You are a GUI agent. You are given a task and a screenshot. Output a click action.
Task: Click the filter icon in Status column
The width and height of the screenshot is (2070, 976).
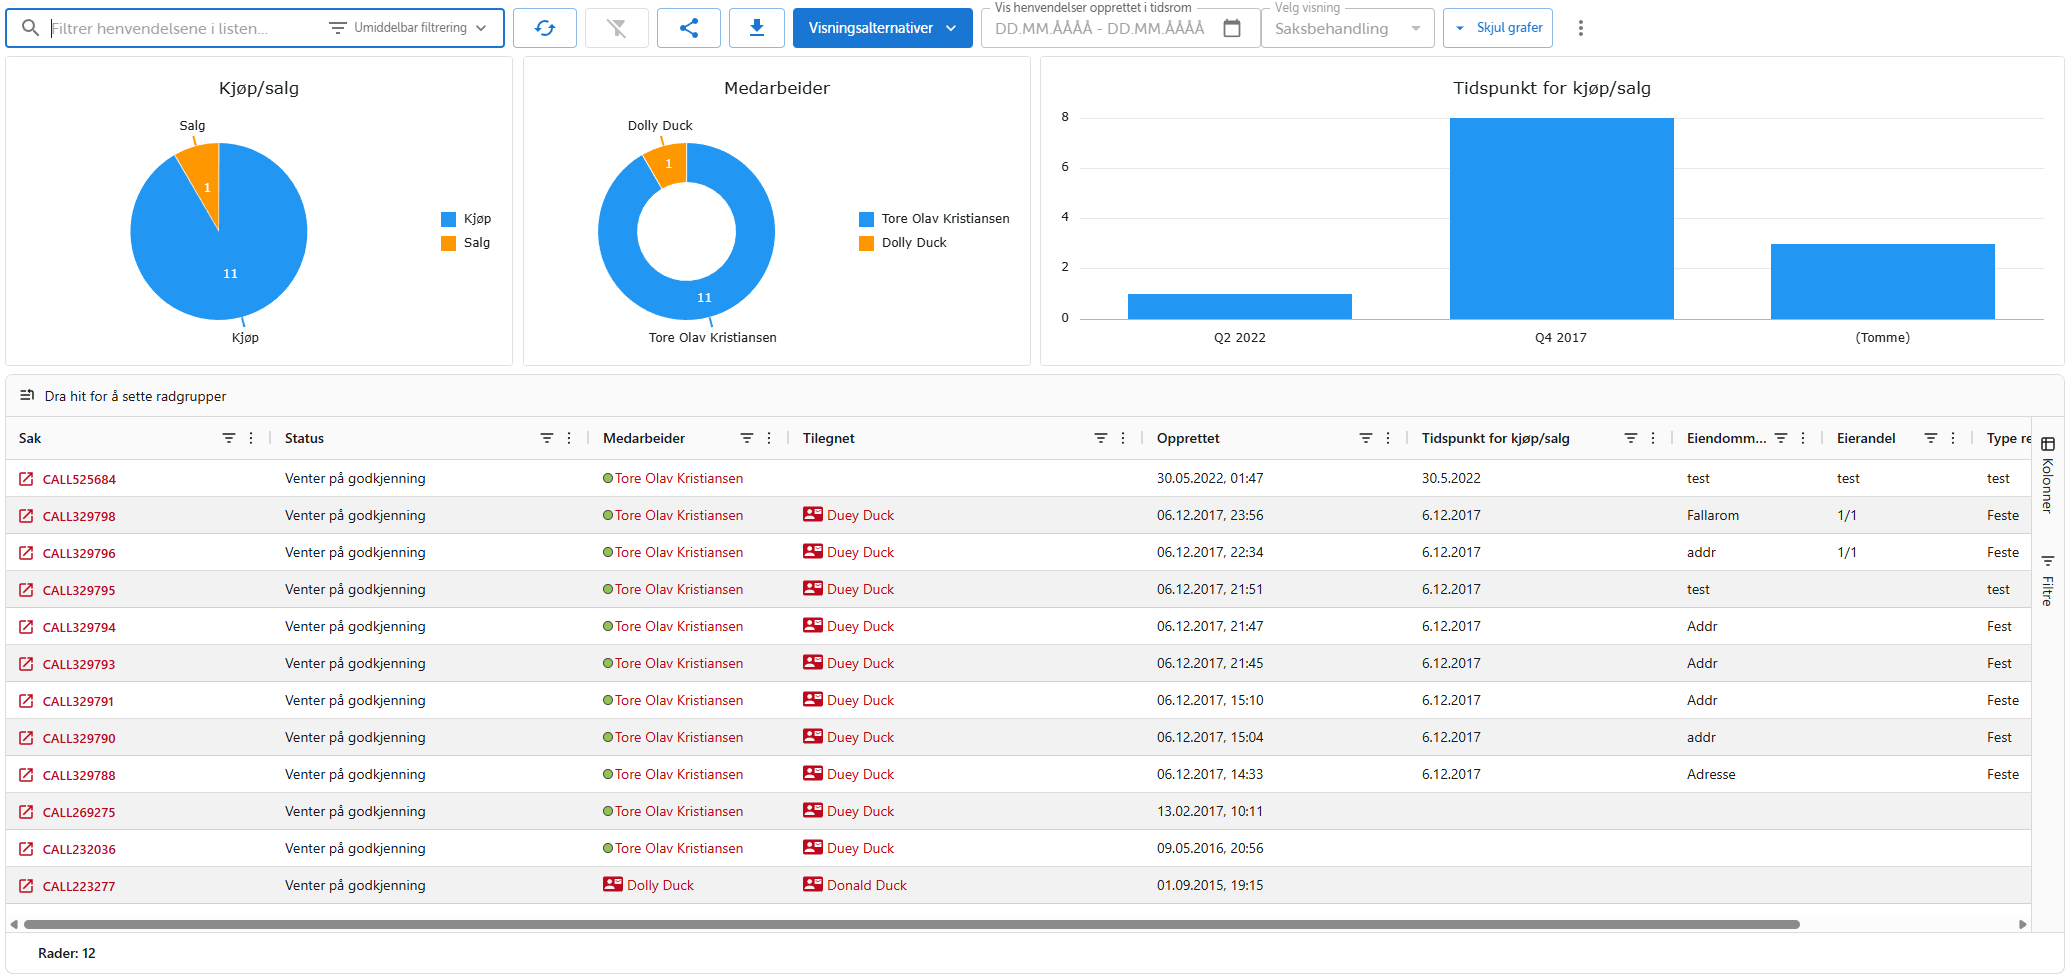pyautogui.click(x=546, y=438)
